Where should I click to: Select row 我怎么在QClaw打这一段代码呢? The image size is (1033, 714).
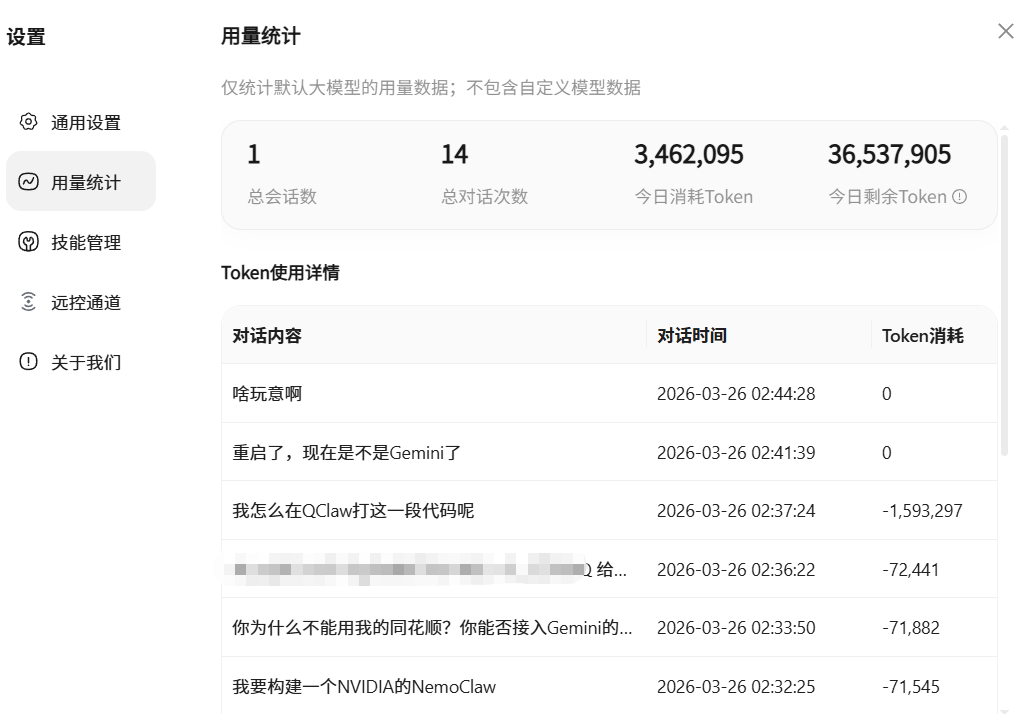(x=609, y=510)
